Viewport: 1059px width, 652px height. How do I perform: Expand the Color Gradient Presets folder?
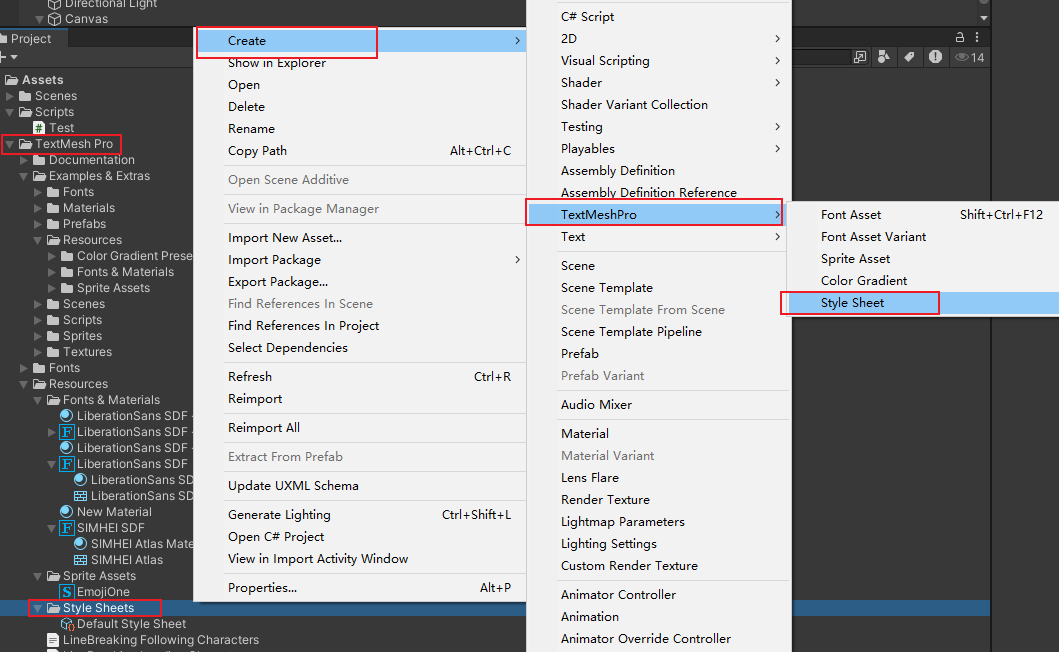[x=52, y=256]
